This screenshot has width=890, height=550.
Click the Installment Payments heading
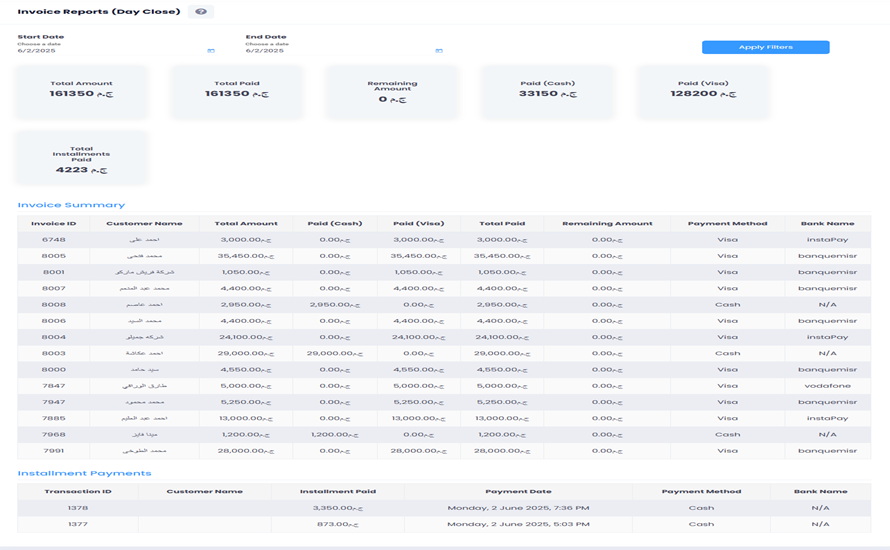(84, 473)
